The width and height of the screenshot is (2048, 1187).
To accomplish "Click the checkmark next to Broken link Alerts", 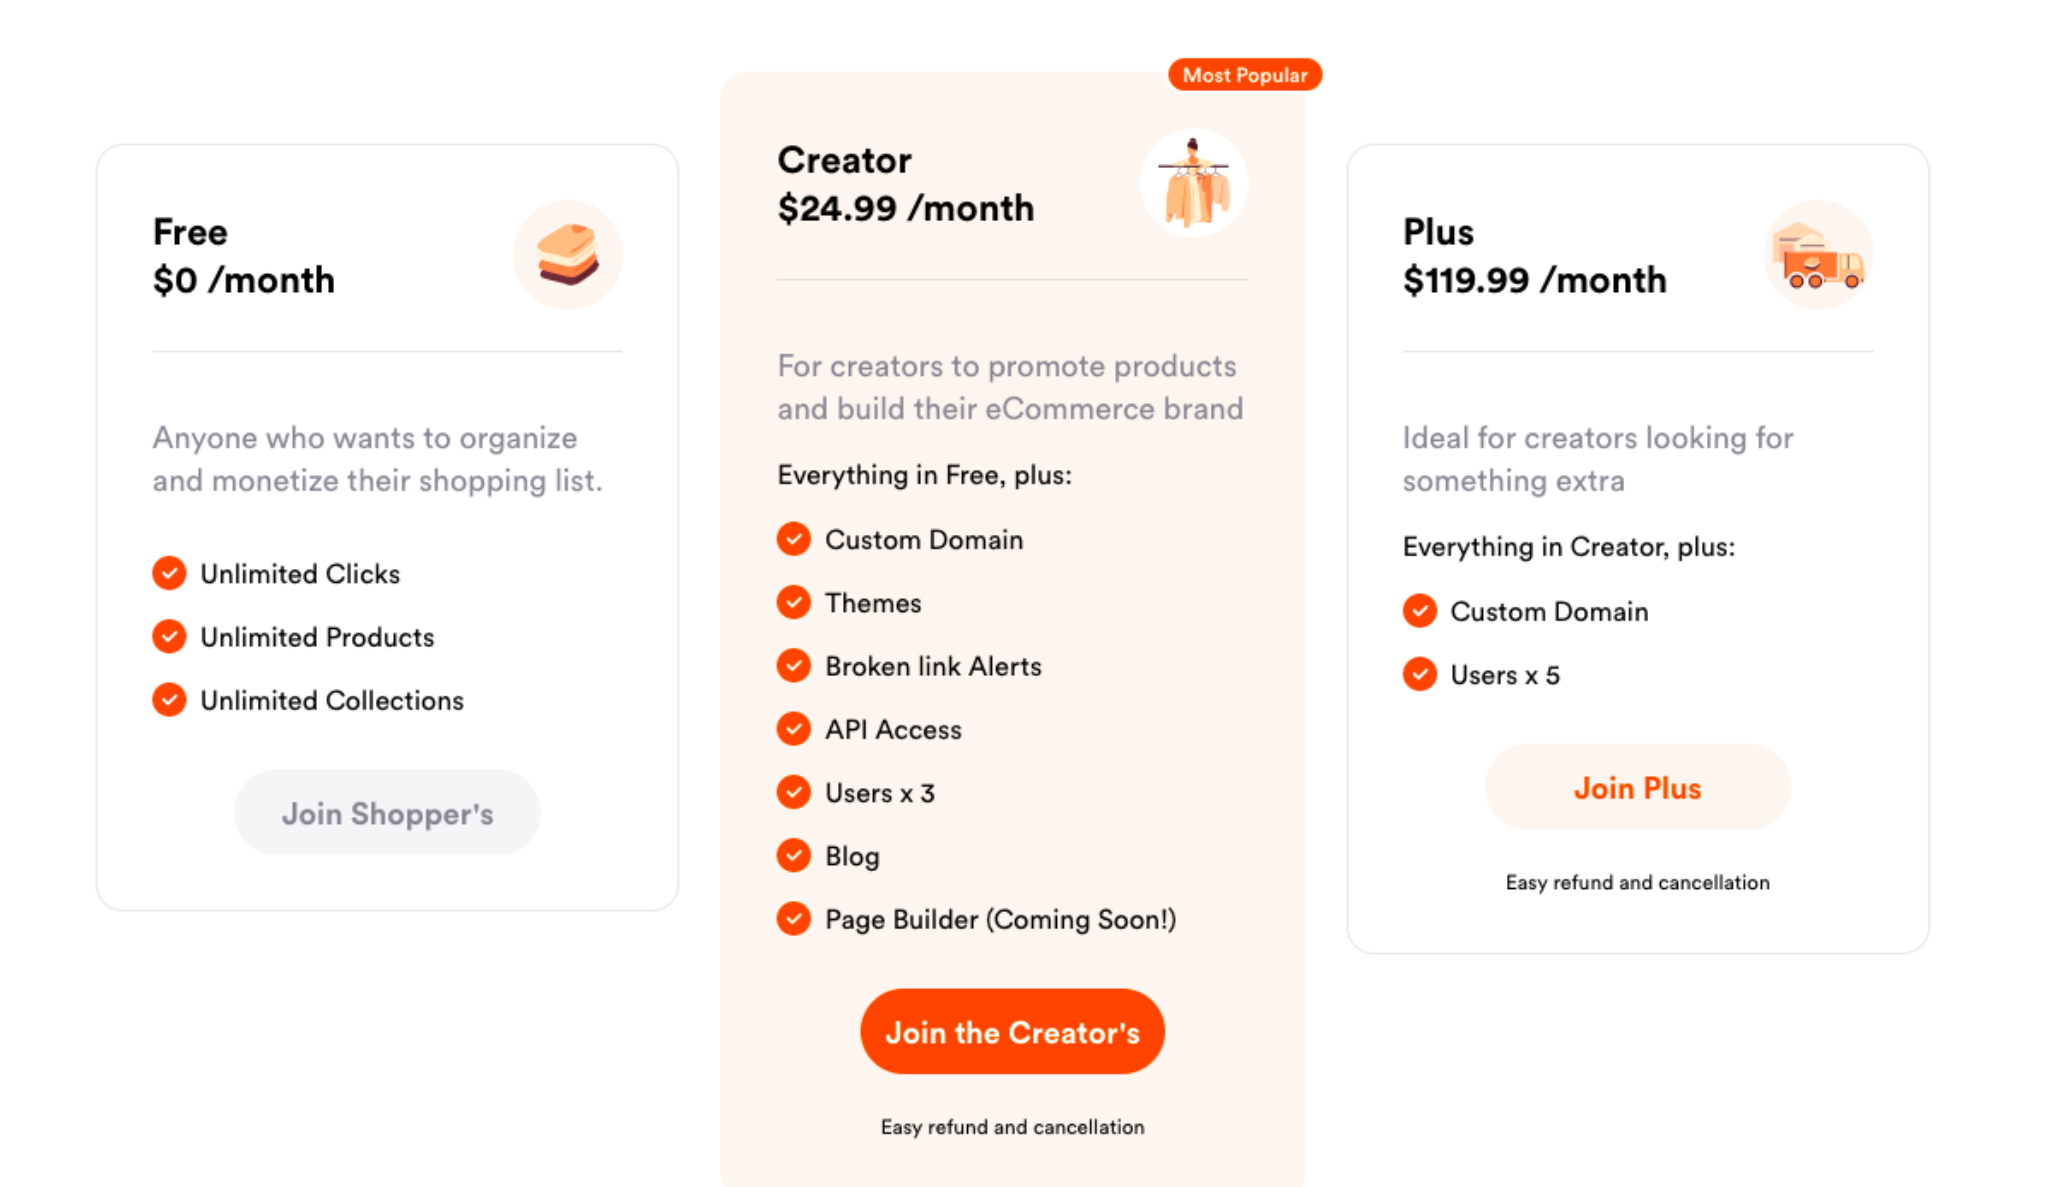I will (794, 665).
